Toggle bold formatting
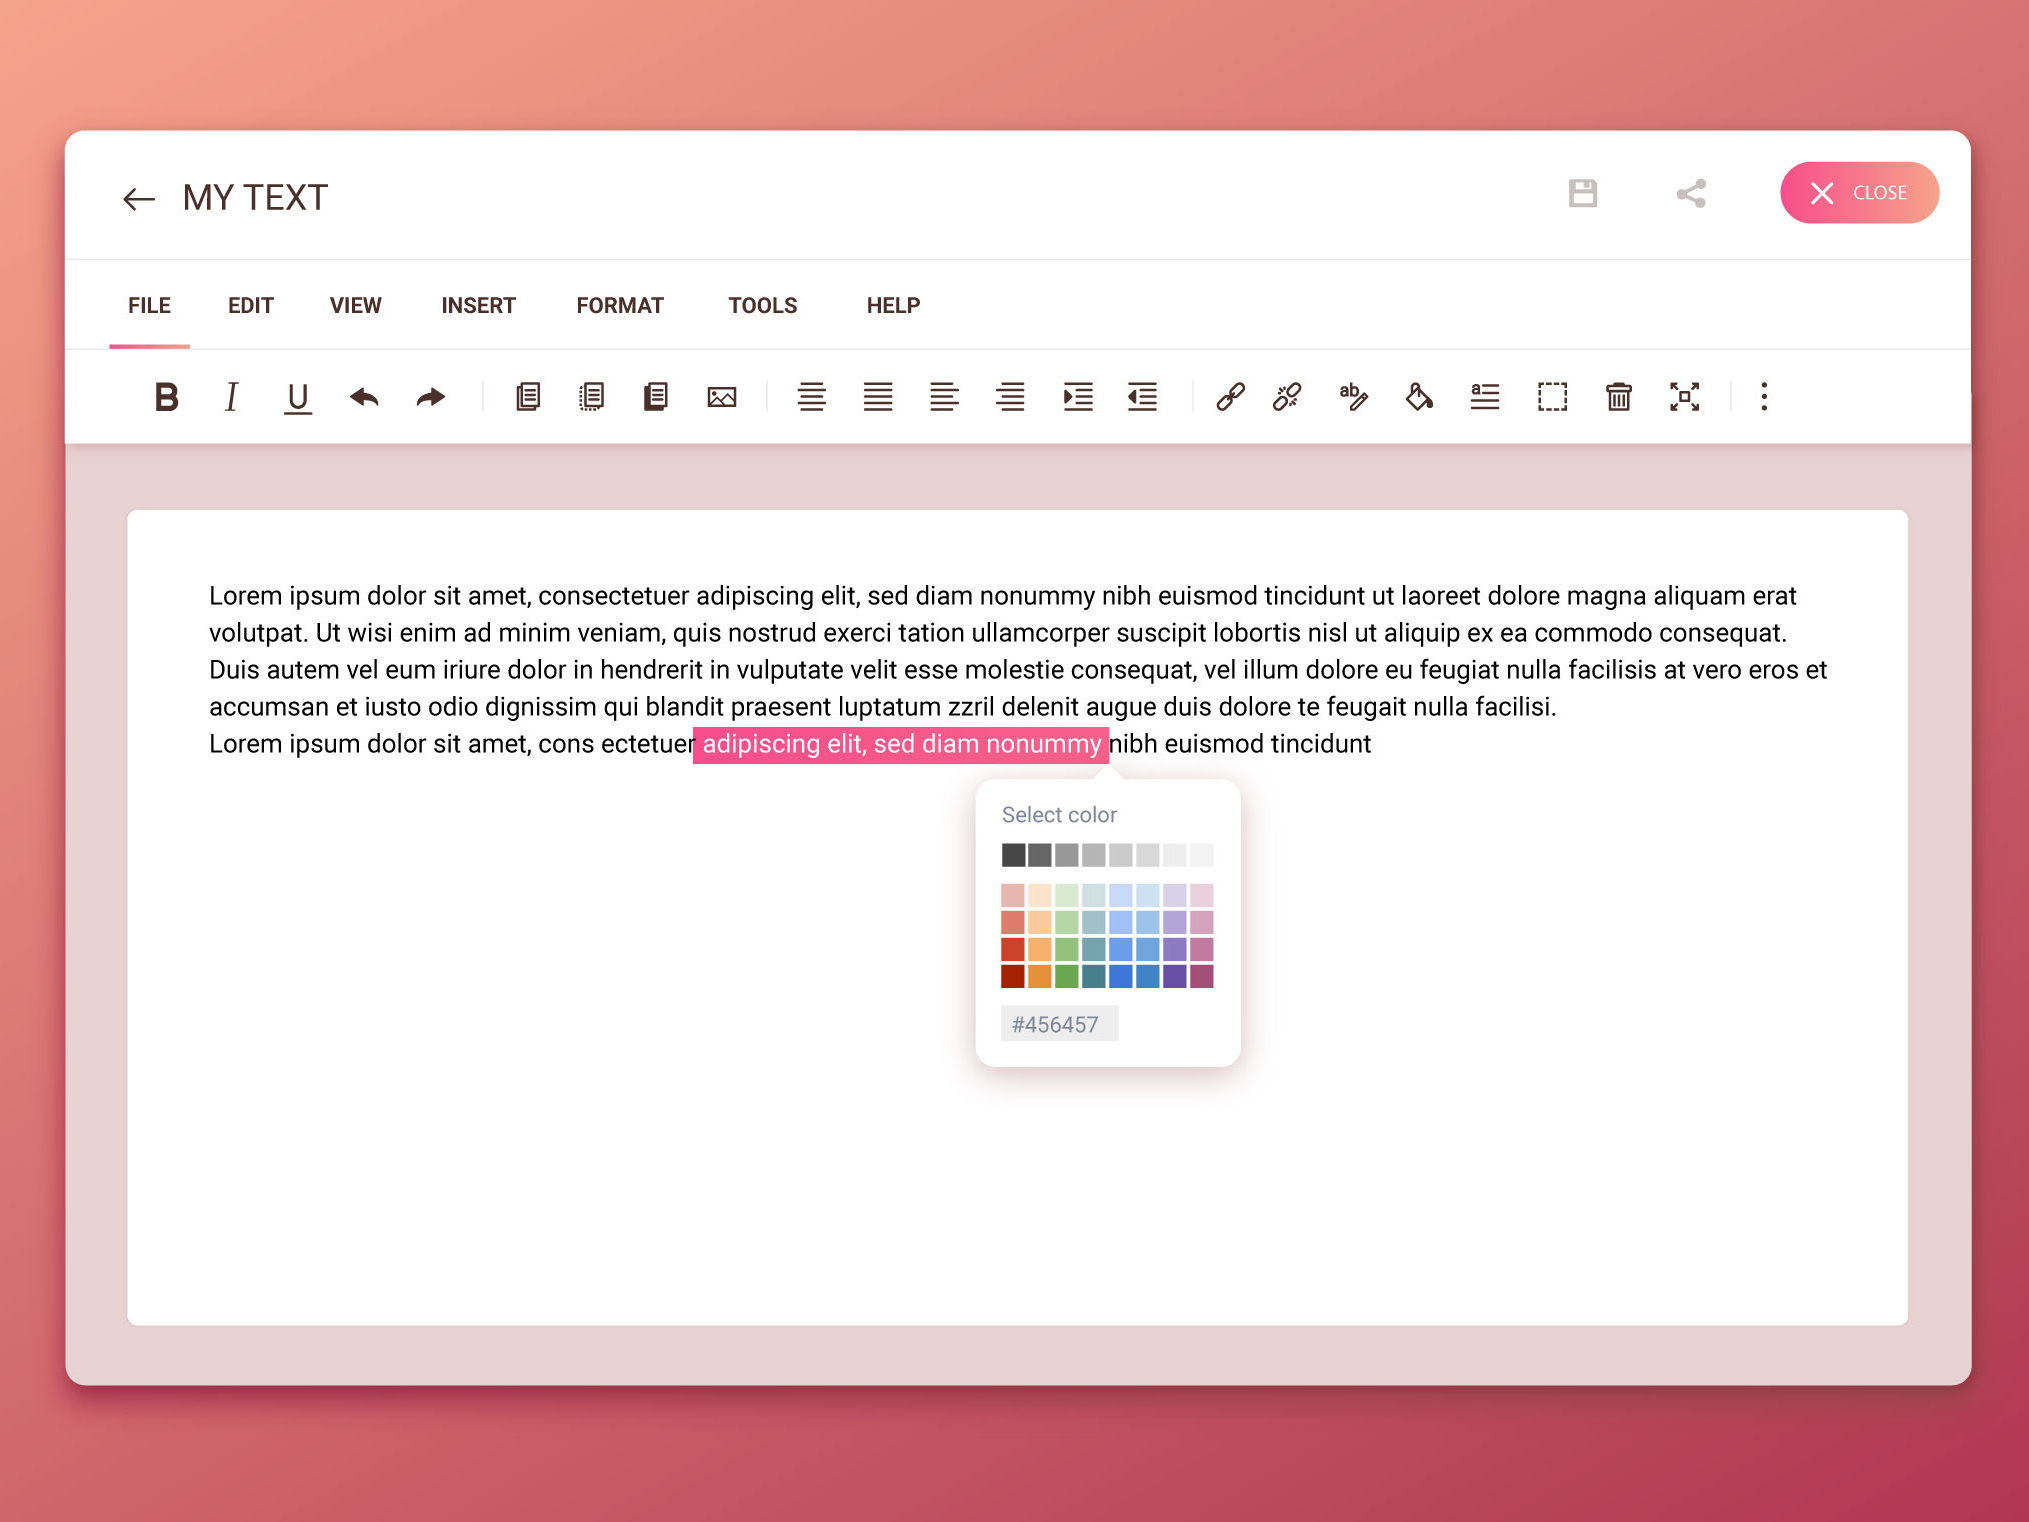The width and height of the screenshot is (2029, 1522). 166,397
